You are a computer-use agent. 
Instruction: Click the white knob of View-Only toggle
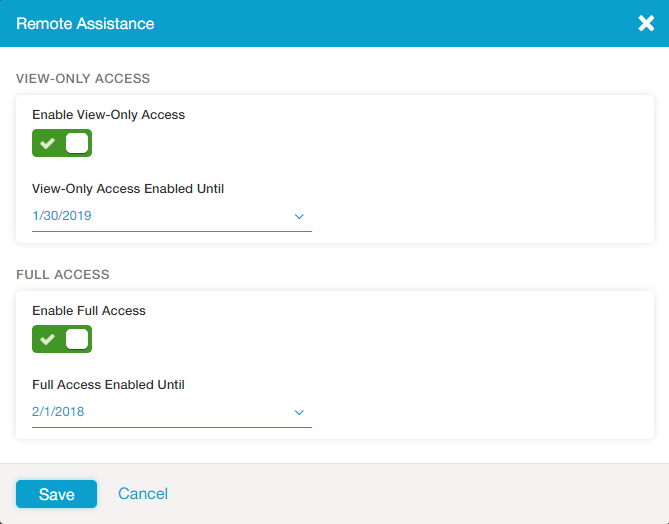77,143
